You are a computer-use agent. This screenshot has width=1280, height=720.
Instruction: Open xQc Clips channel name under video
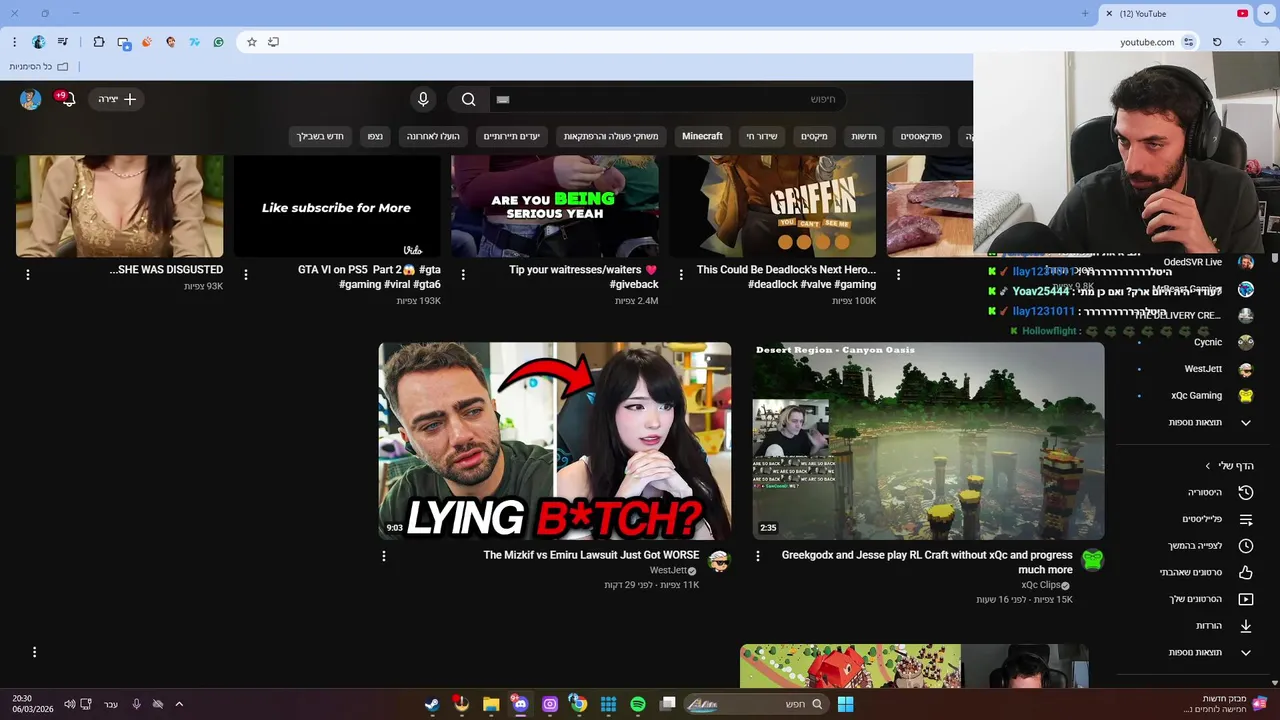pyautogui.click(x=1041, y=585)
